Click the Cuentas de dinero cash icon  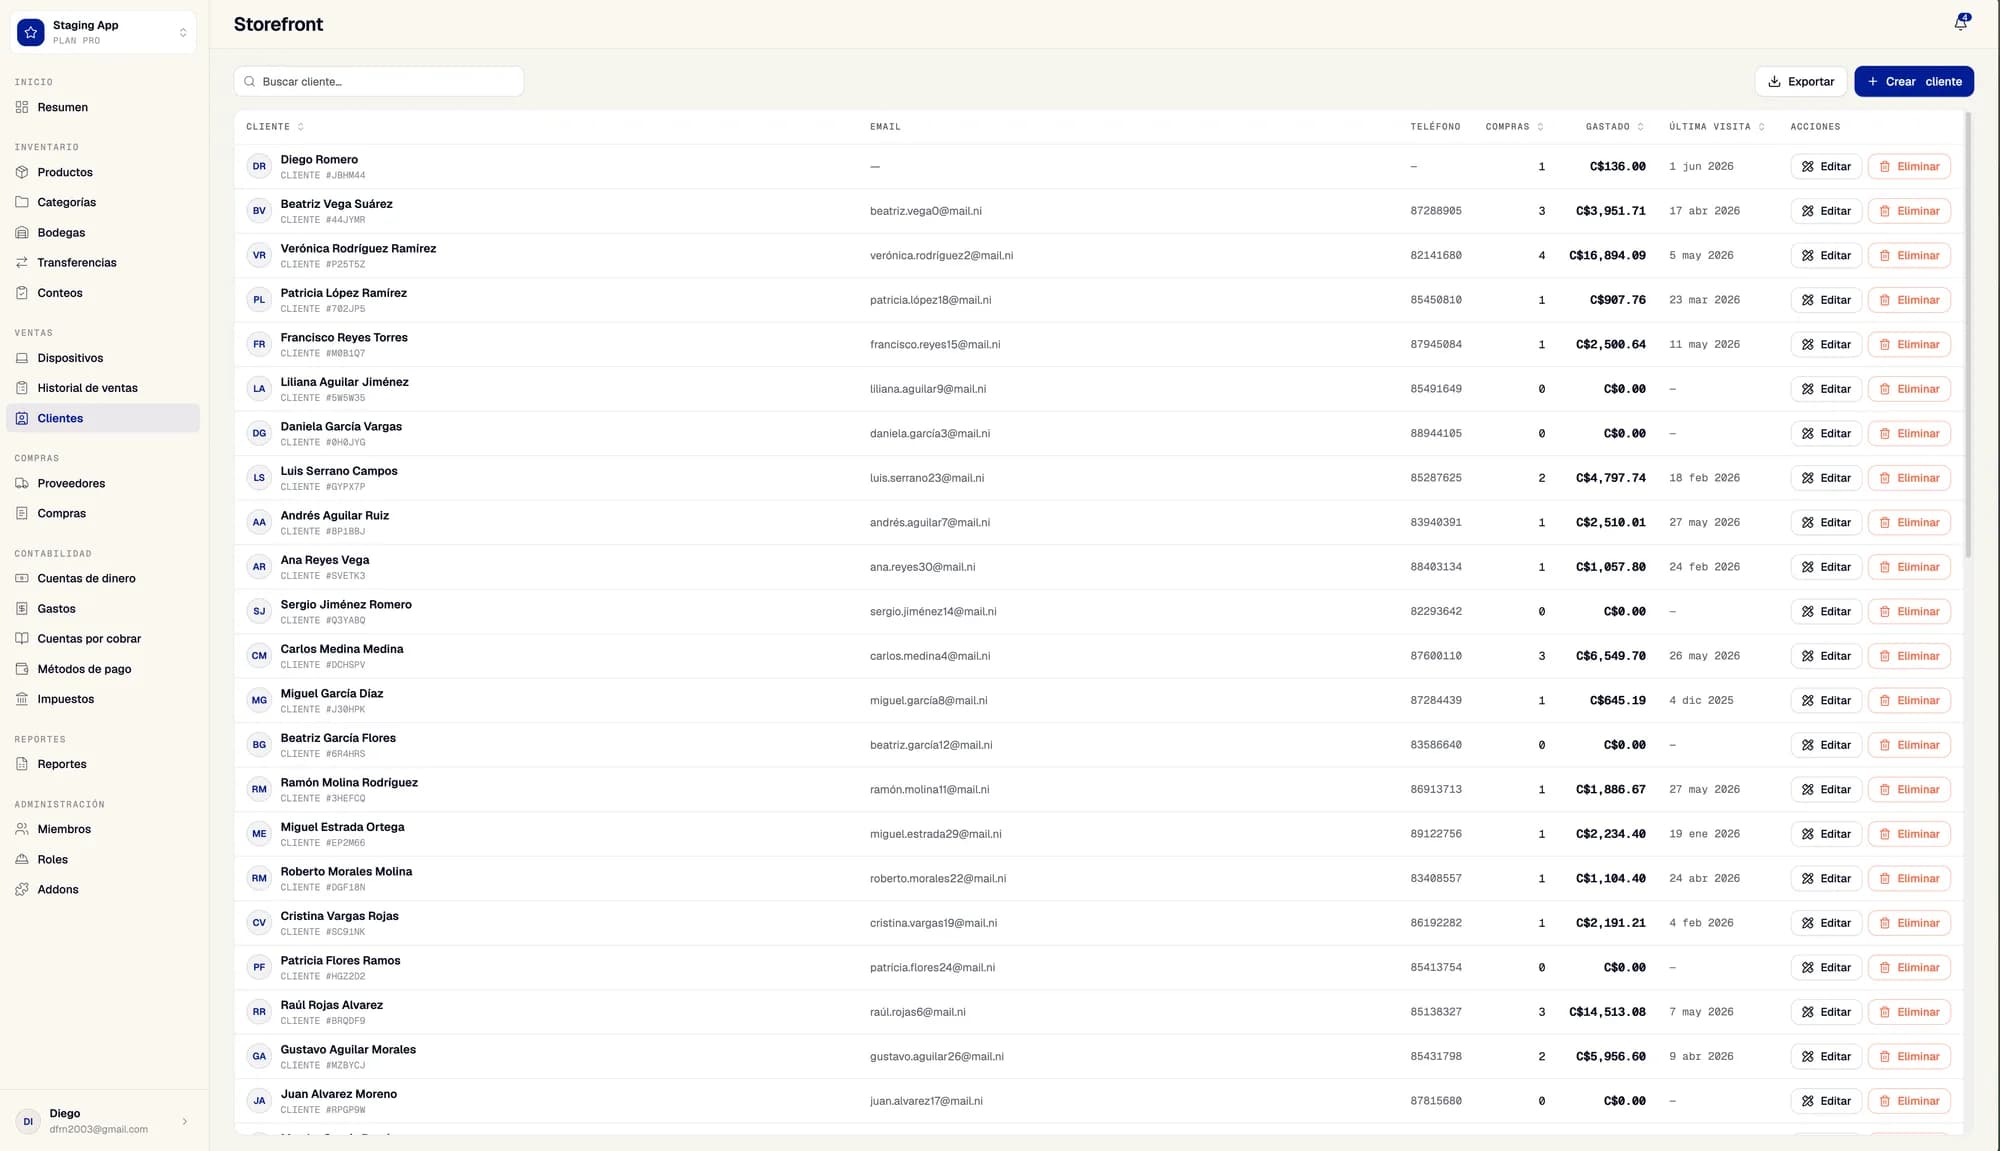click(x=22, y=578)
